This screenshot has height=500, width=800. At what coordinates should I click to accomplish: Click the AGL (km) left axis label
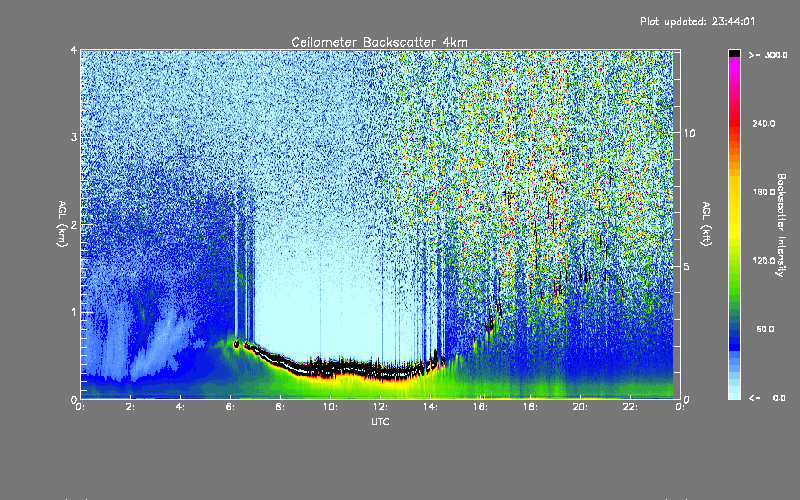(62, 224)
